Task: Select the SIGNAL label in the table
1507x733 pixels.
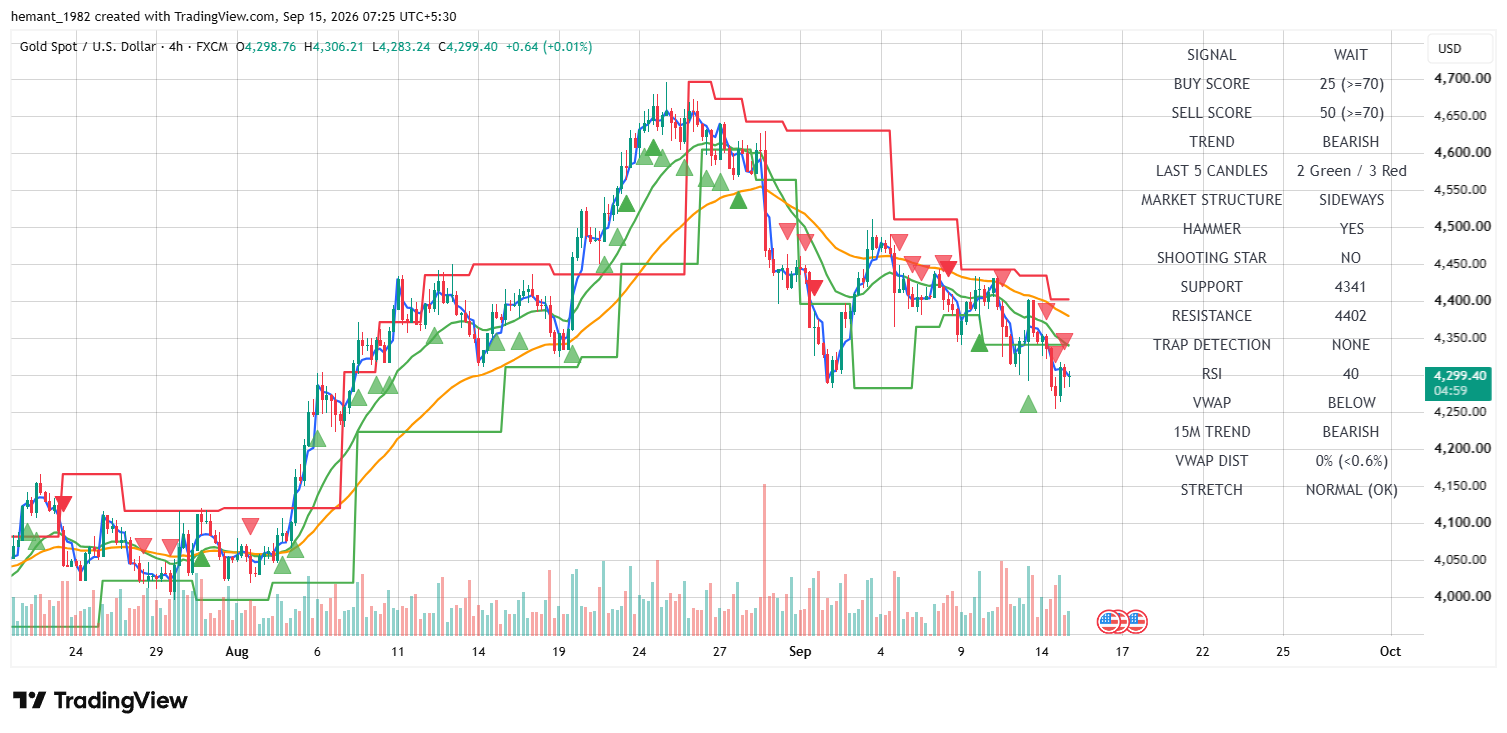Action: point(1211,55)
